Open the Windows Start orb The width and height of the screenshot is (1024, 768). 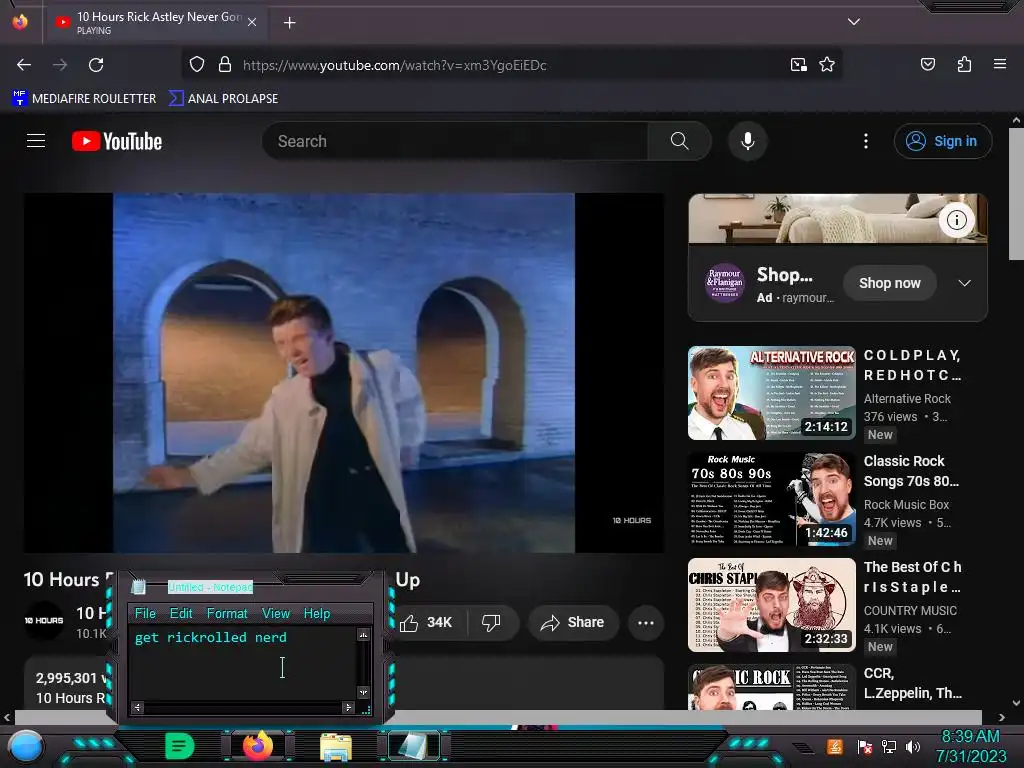coord(25,747)
